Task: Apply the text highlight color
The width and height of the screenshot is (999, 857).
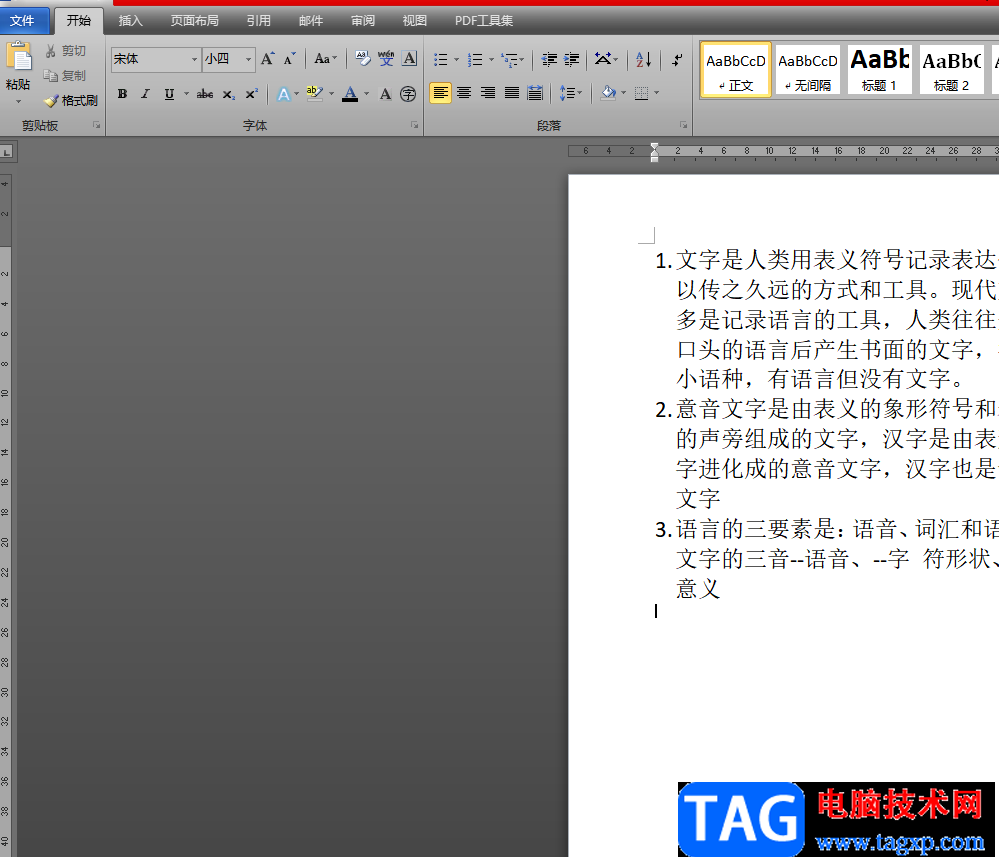Action: [313, 94]
